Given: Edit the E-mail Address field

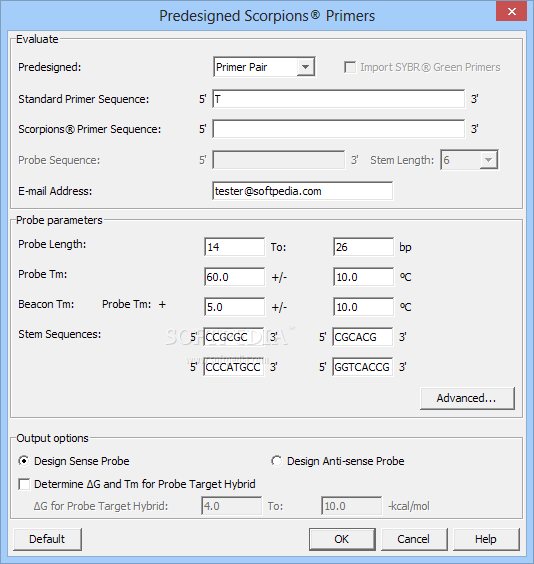Looking at the screenshot, I should click(302, 191).
